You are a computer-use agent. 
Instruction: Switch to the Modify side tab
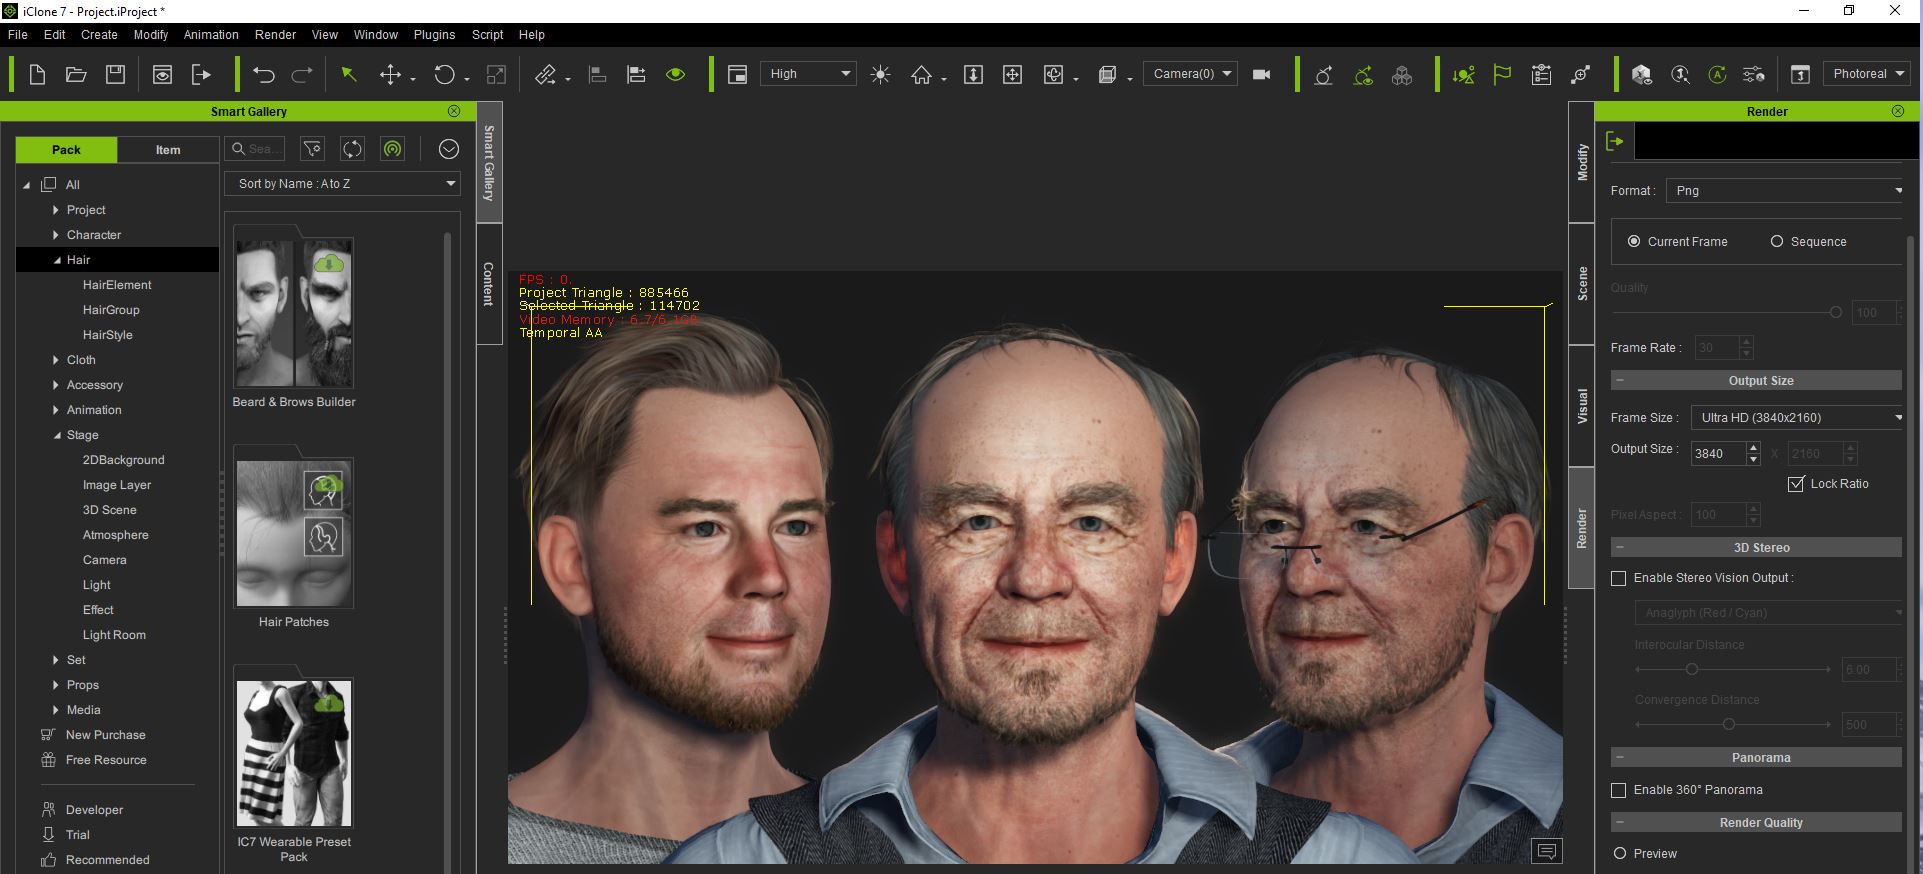point(1582,162)
